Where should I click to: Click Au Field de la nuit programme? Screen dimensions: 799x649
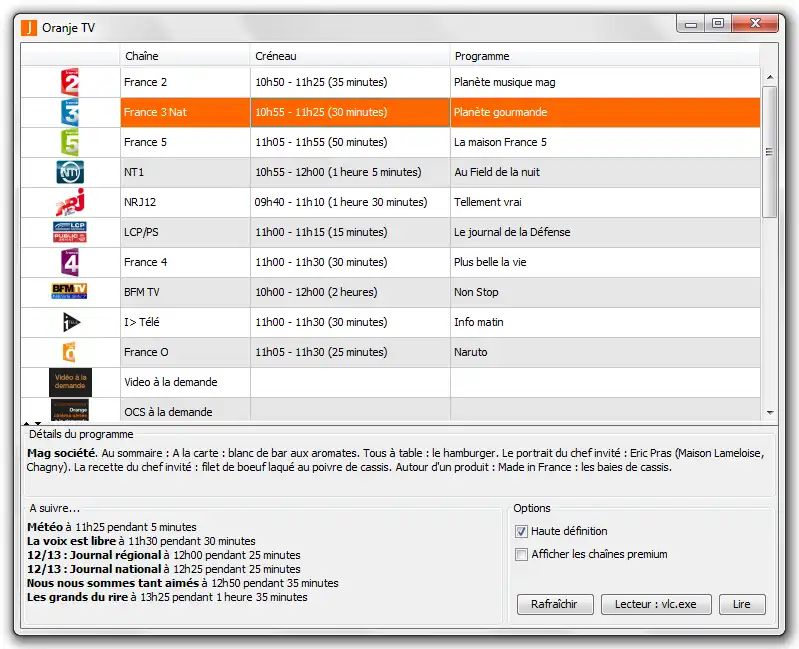605,172
